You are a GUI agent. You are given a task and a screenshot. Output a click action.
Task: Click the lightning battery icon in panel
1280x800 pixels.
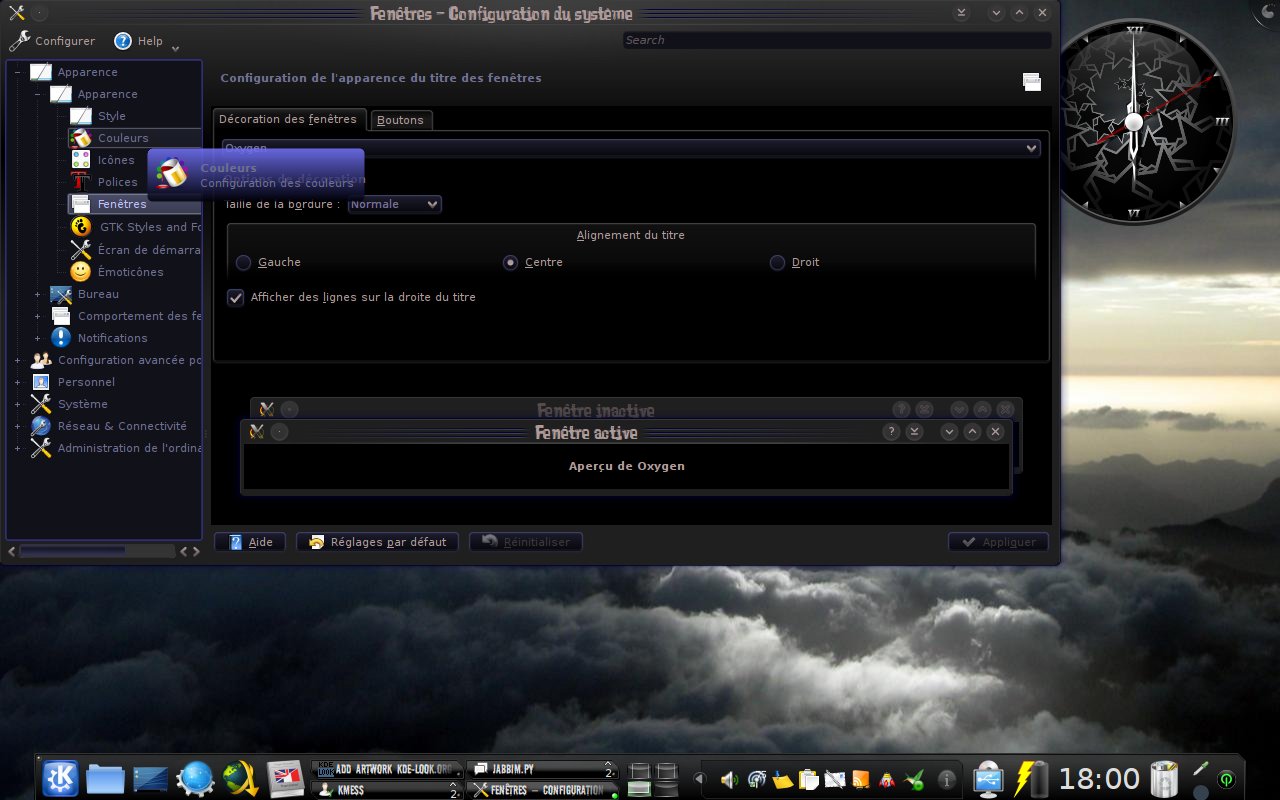coord(1029,778)
